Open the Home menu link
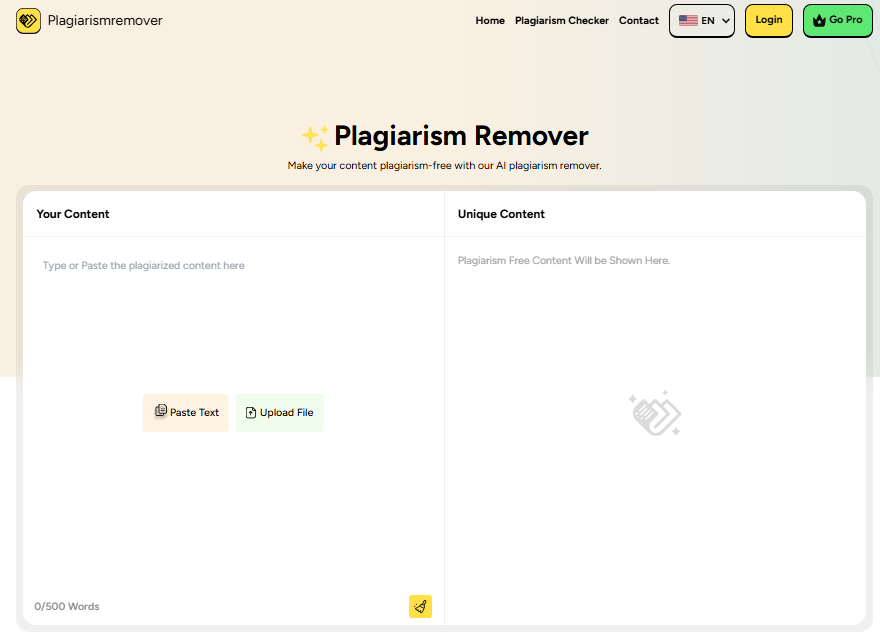 (490, 20)
